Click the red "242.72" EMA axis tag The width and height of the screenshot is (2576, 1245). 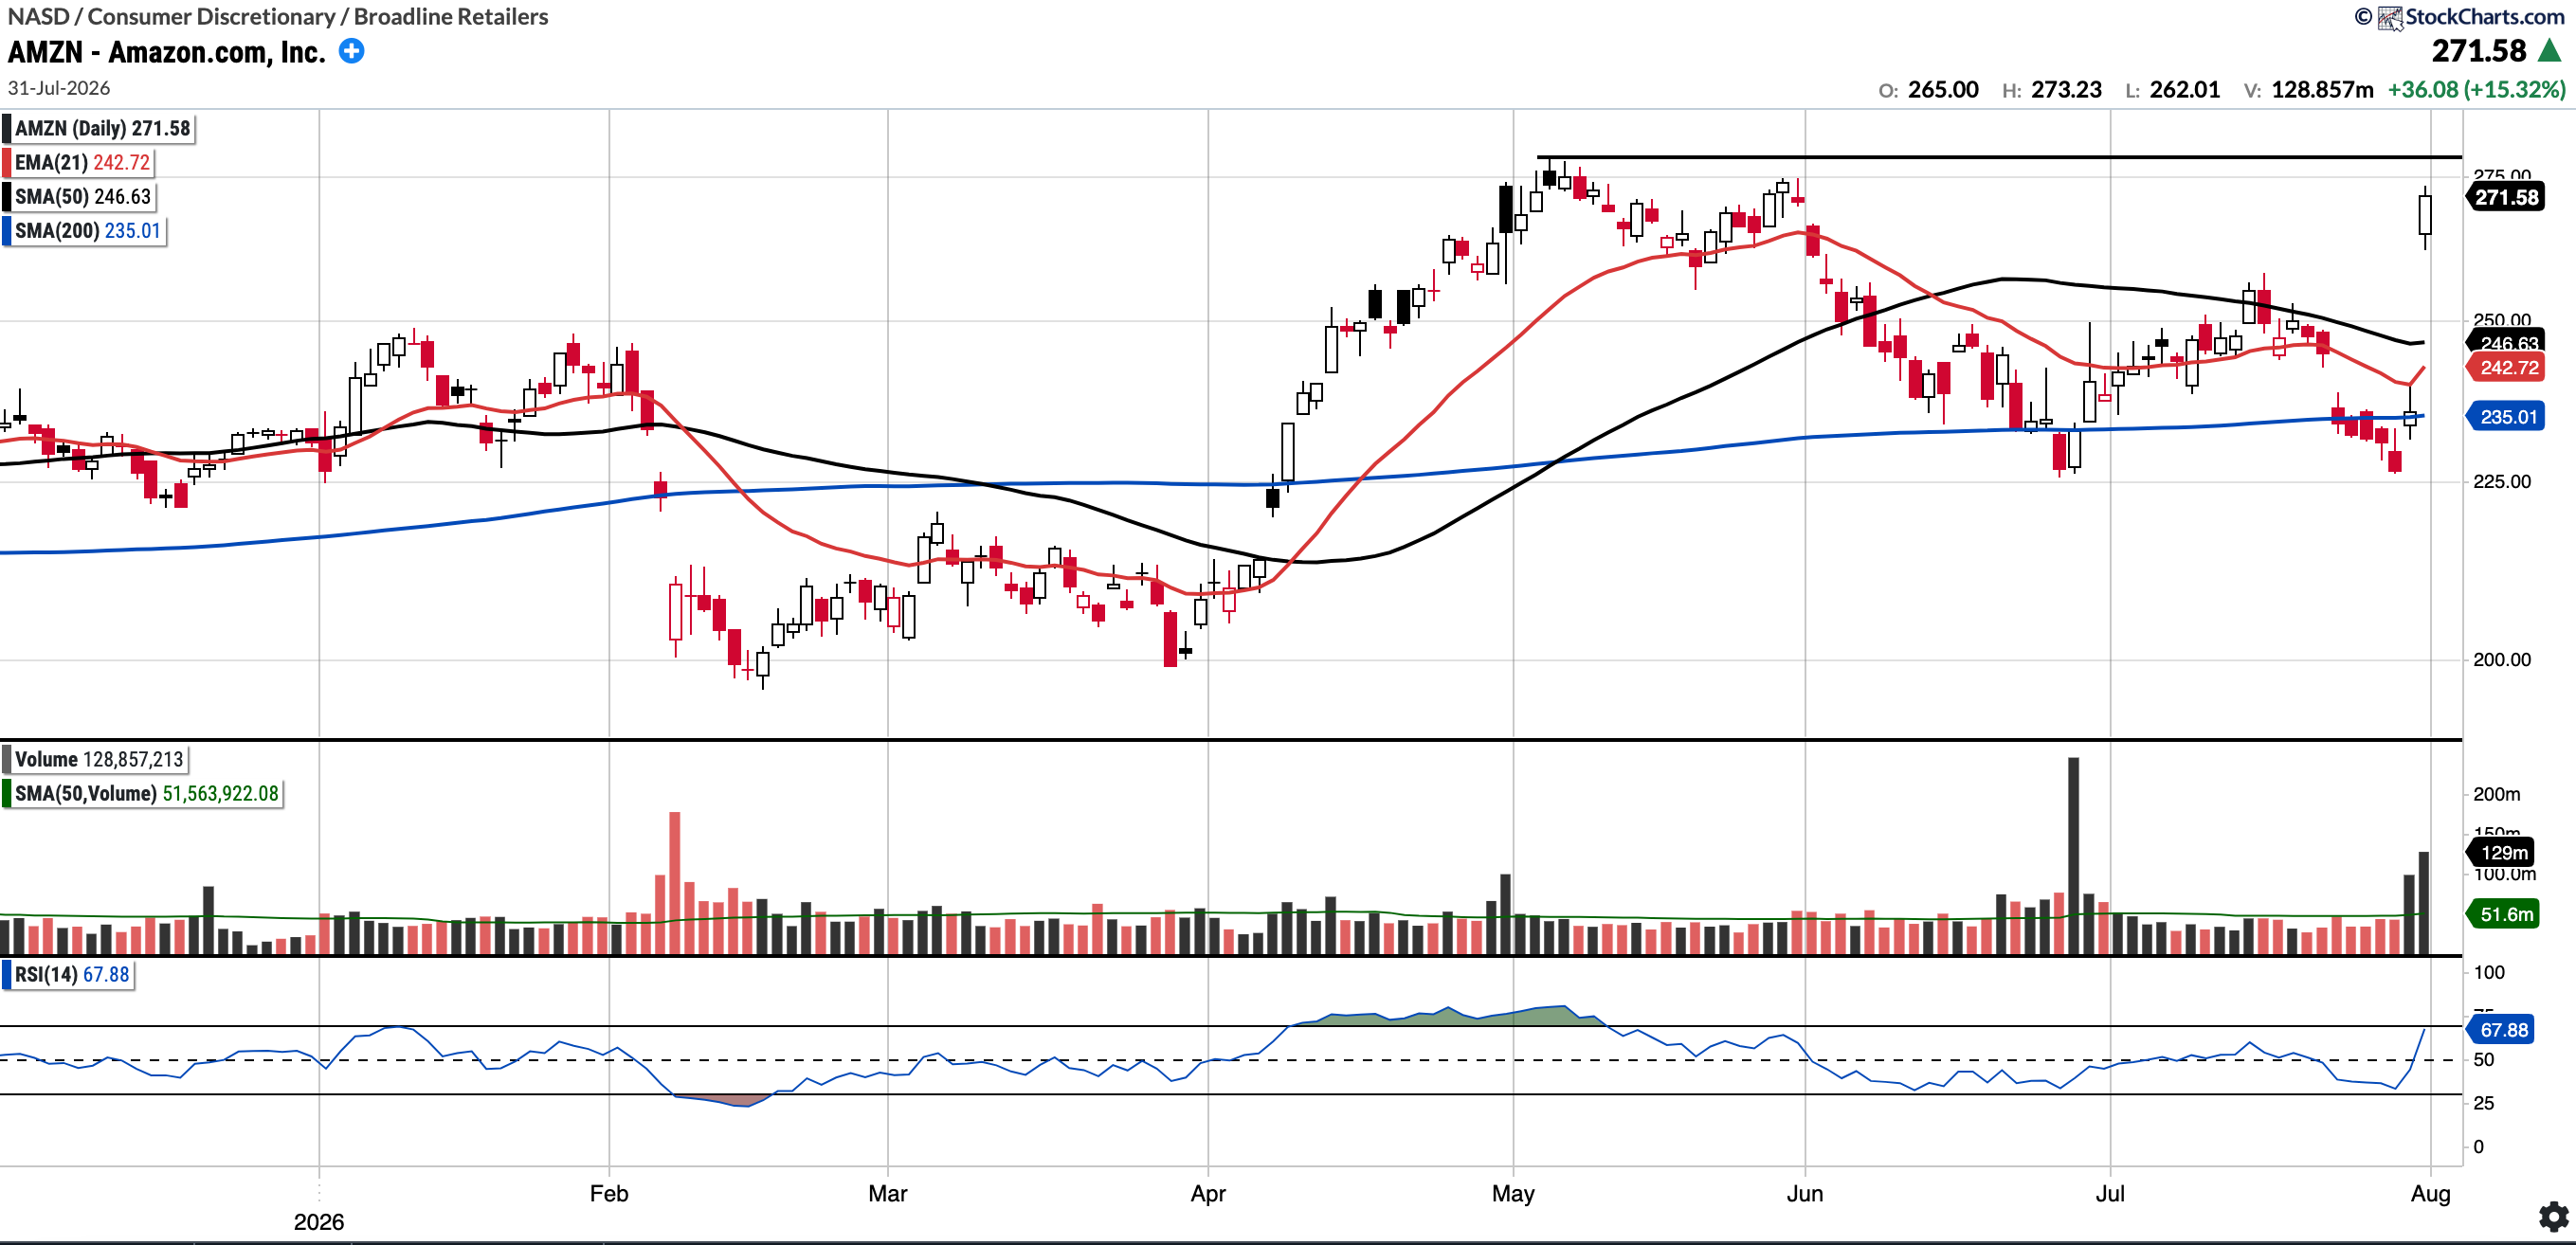(2507, 367)
